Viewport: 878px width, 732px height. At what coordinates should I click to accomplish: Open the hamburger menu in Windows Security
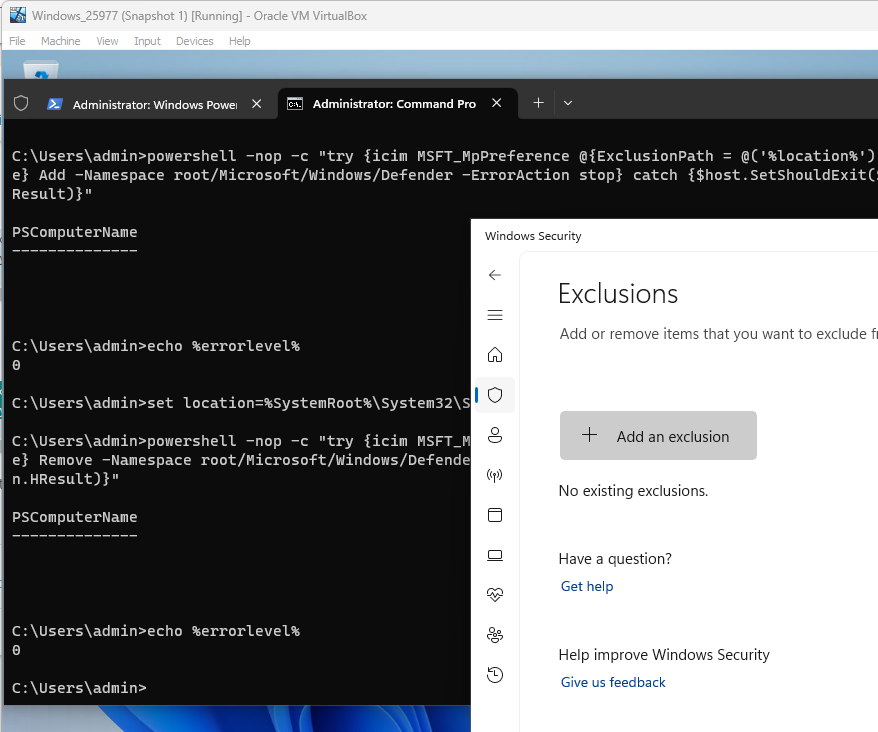[494, 315]
